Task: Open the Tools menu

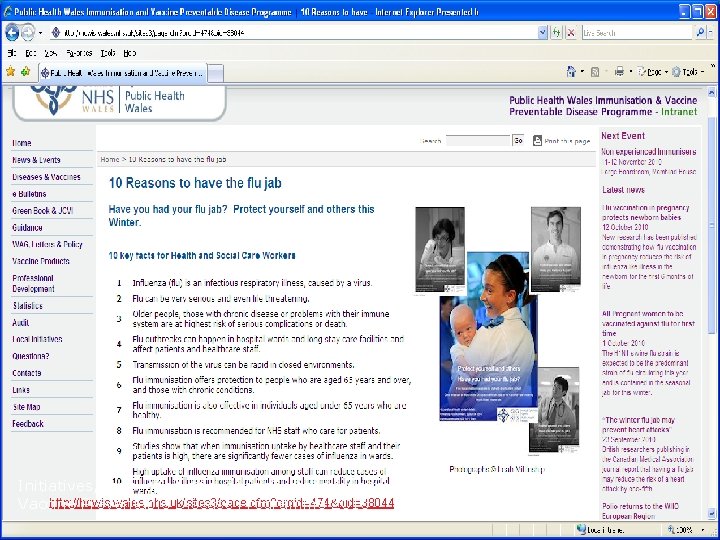Action: [107, 53]
